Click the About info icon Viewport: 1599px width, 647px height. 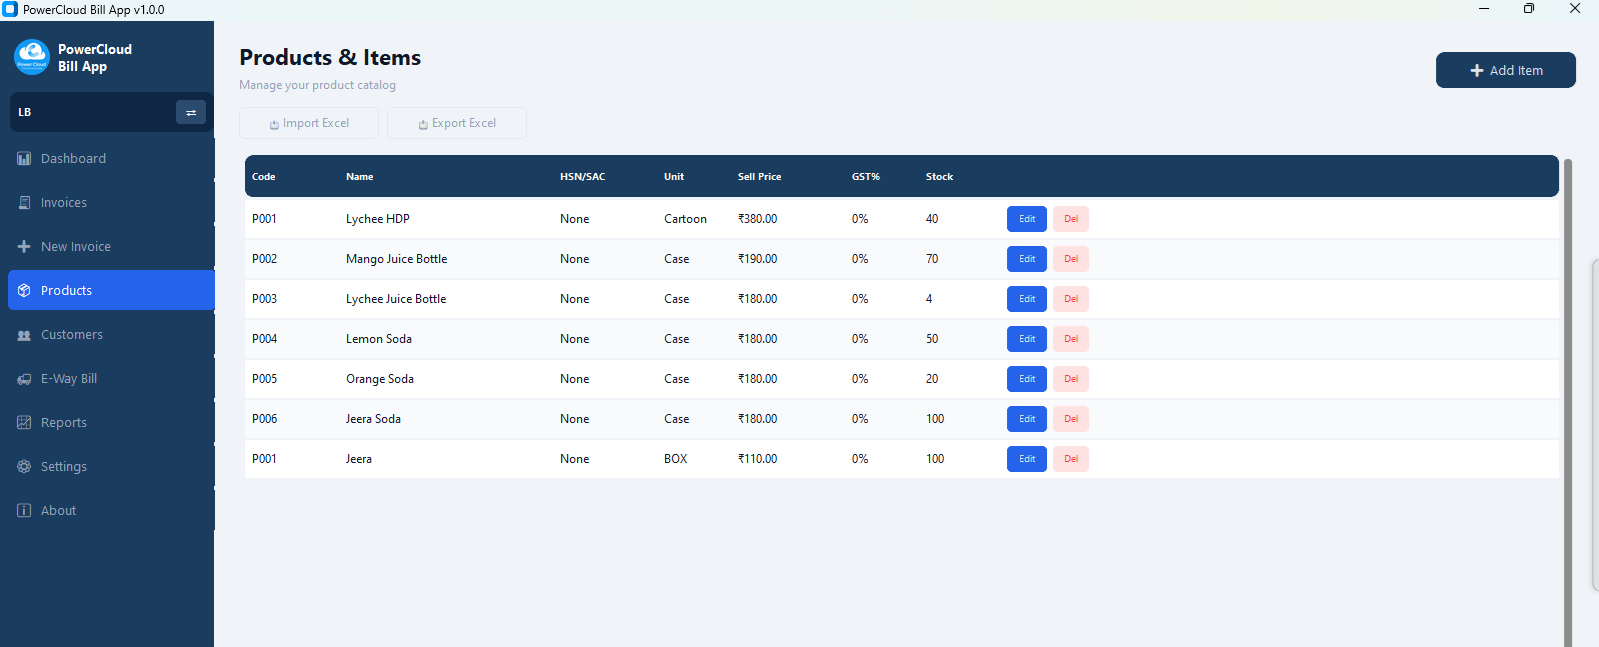pyautogui.click(x=24, y=511)
